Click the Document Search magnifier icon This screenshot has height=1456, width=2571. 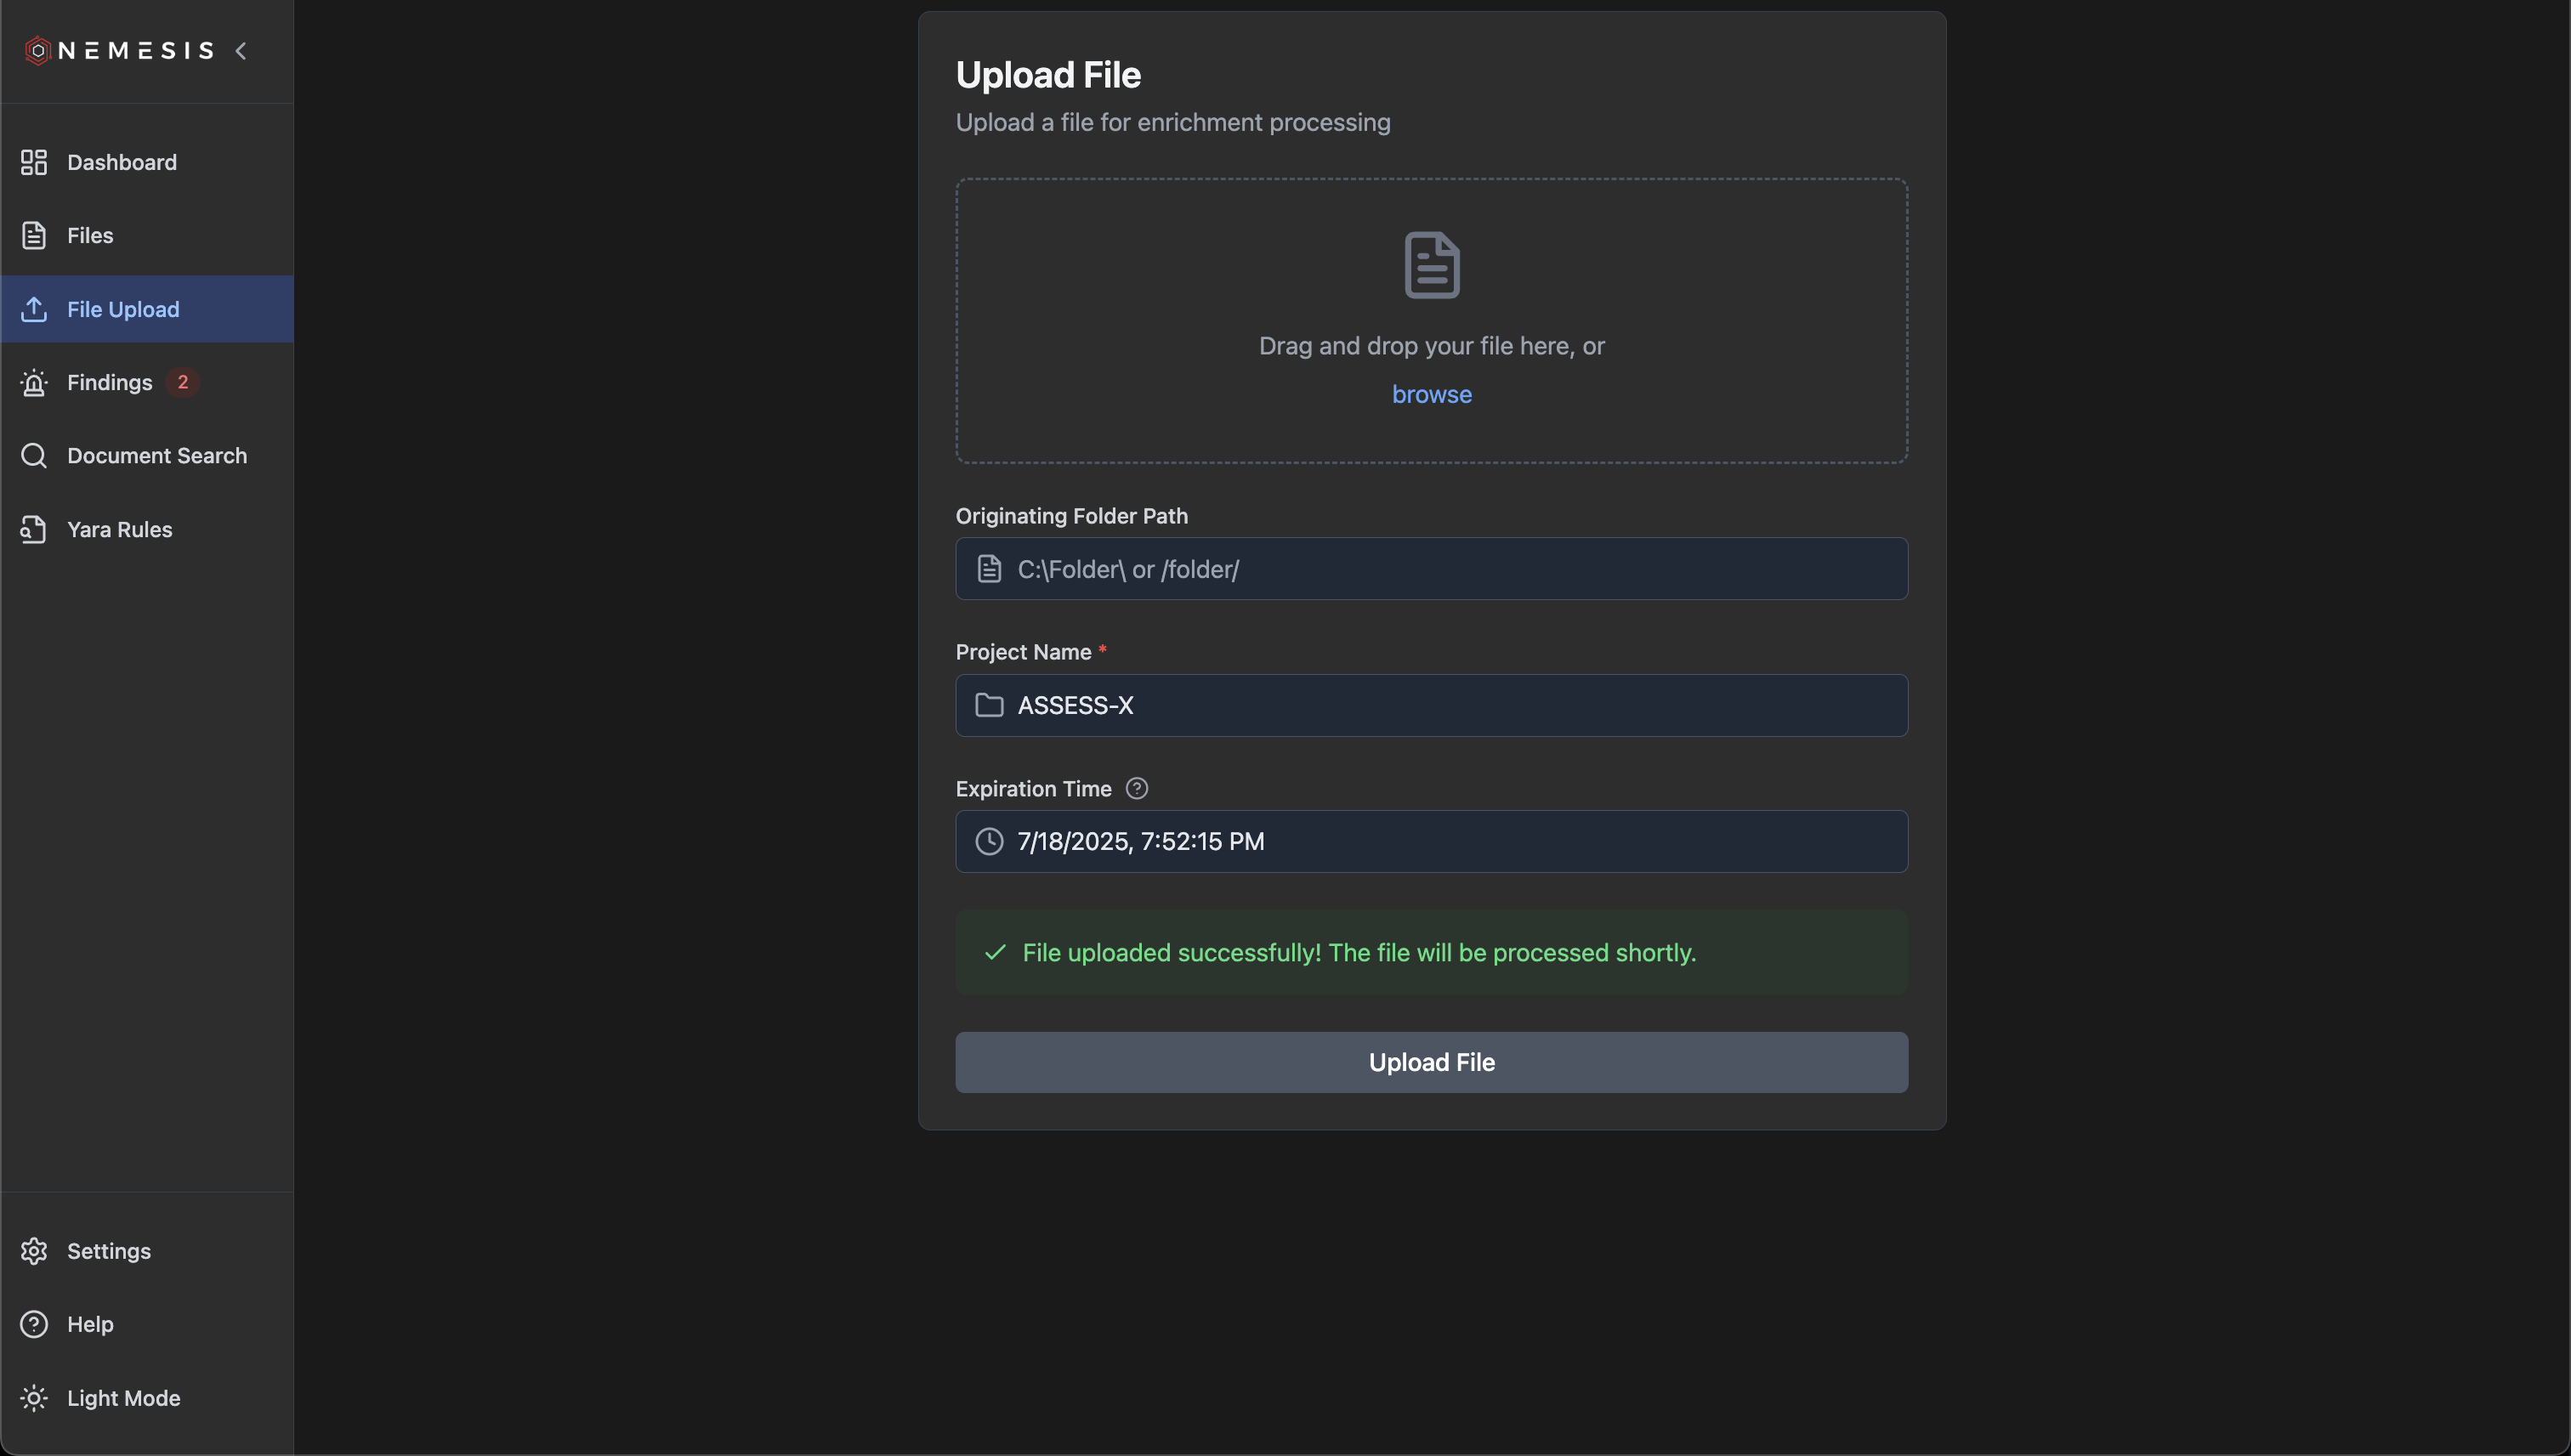coord(34,455)
